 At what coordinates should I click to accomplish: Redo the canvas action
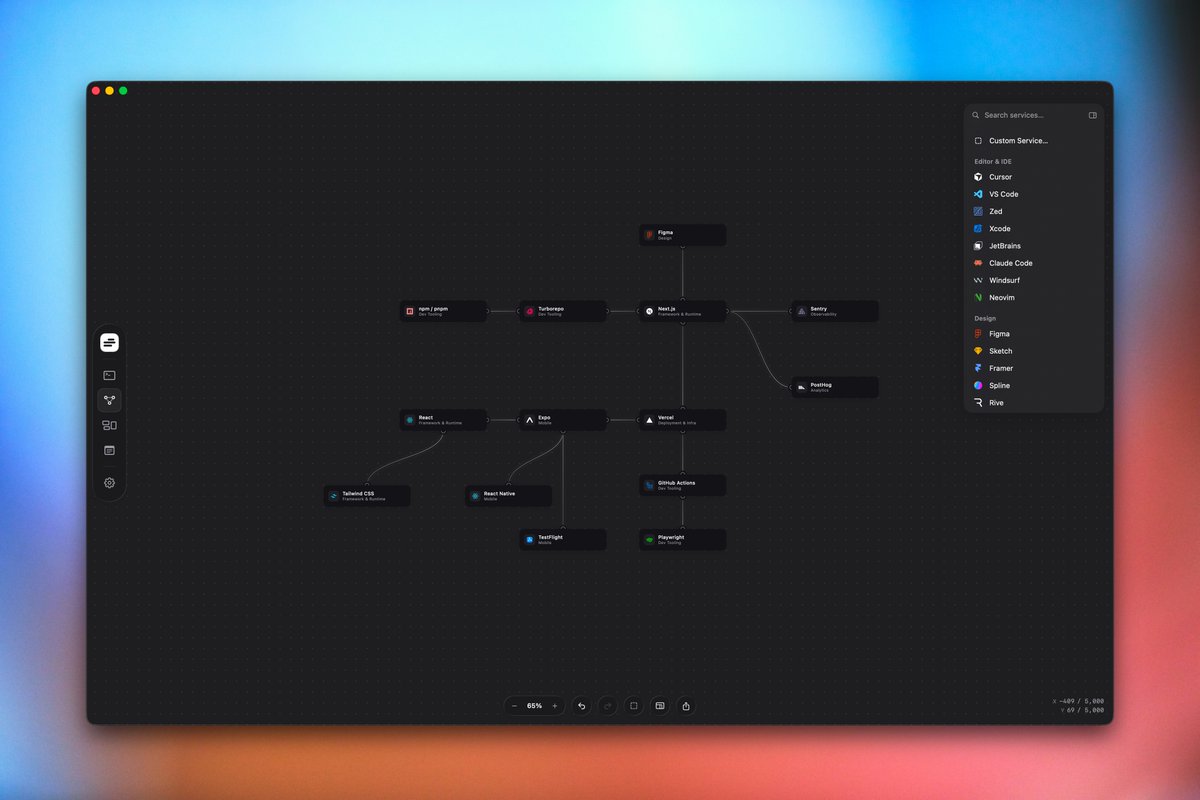[x=608, y=706]
